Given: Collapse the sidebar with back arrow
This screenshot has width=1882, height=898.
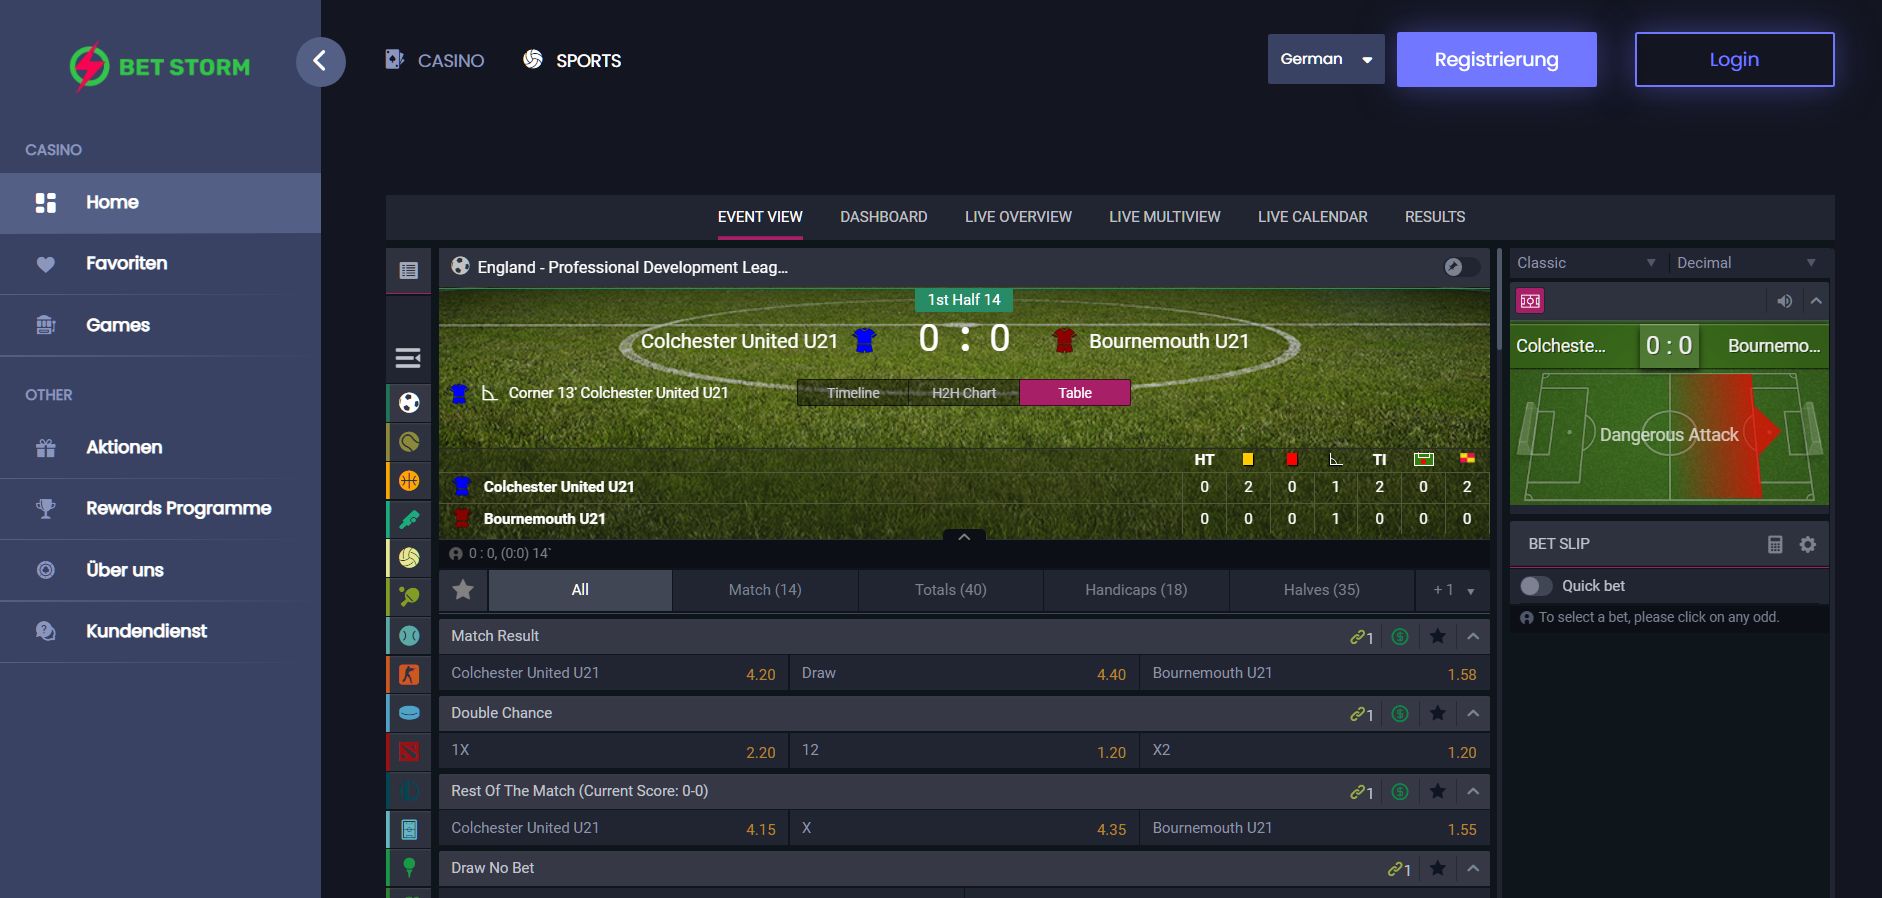Looking at the screenshot, I should click(x=320, y=61).
